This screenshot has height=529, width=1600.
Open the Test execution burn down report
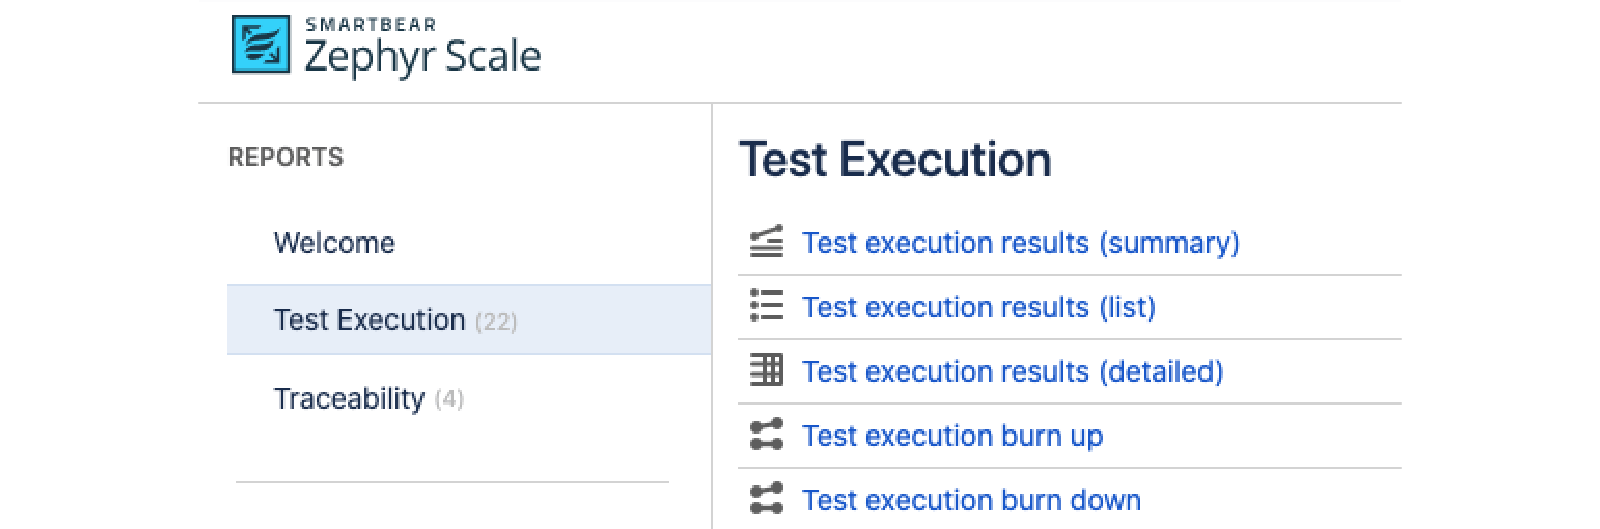pos(971,500)
